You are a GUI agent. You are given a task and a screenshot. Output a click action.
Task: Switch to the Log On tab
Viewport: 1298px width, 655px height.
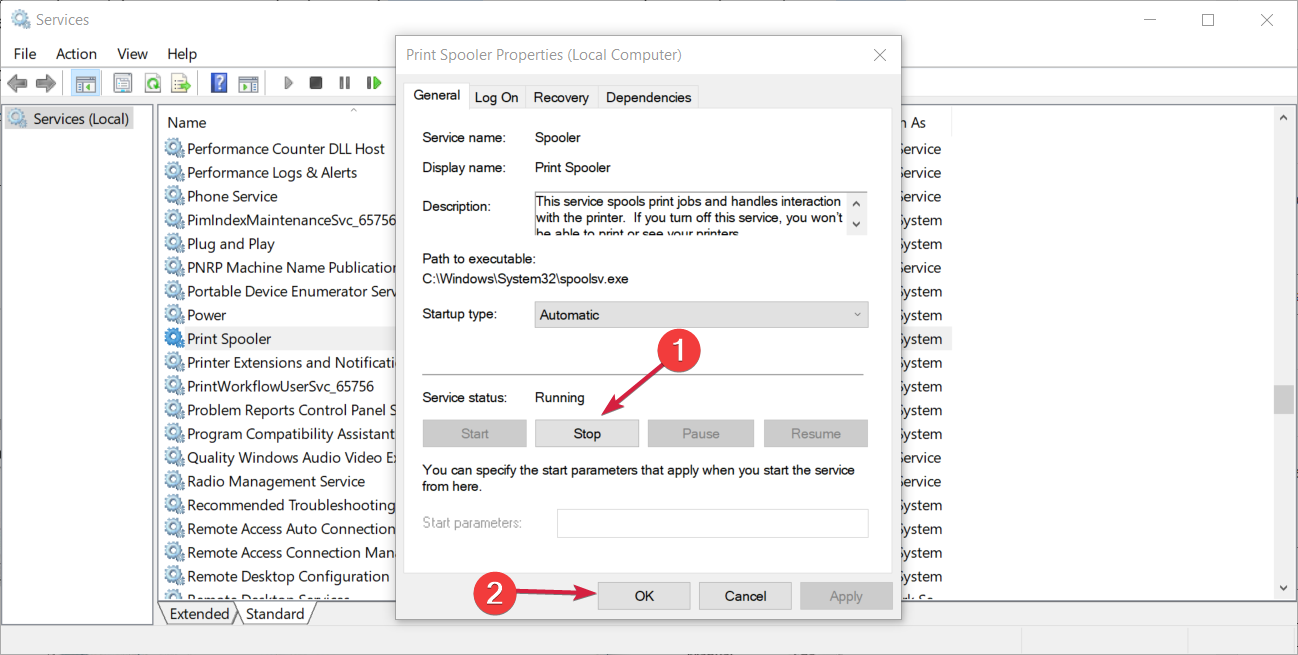(x=497, y=97)
